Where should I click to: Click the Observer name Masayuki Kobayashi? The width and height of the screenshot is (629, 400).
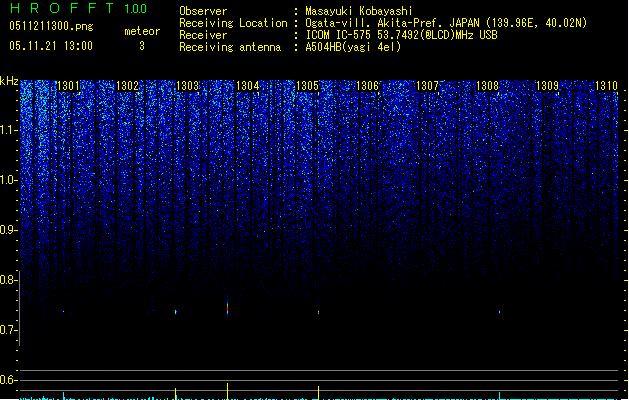point(359,11)
